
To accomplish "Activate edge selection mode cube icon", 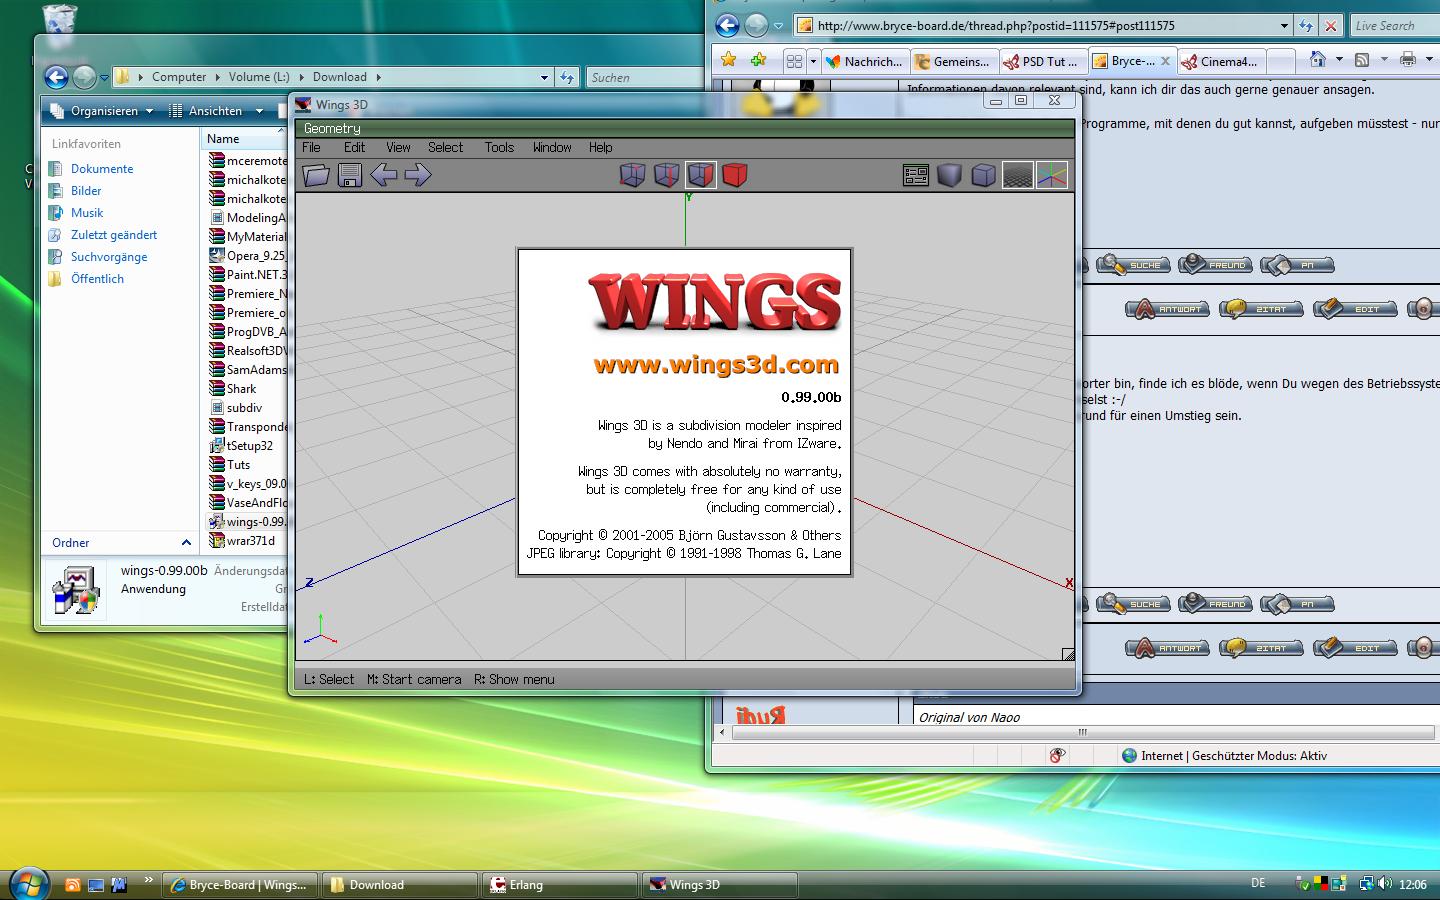I will [x=666, y=176].
